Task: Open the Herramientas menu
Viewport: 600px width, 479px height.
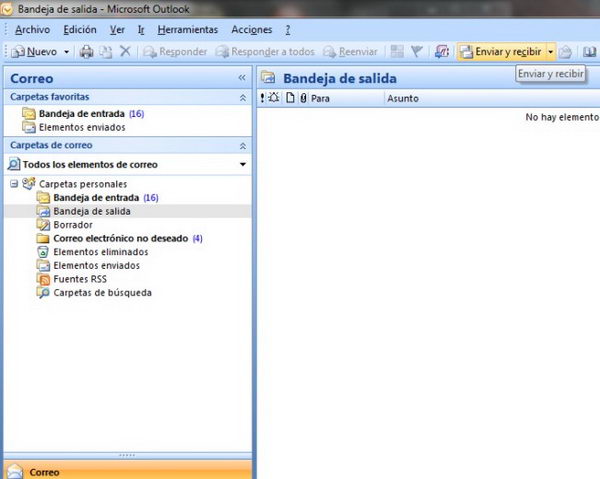Action: pyautogui.click(x=188, y=30)
